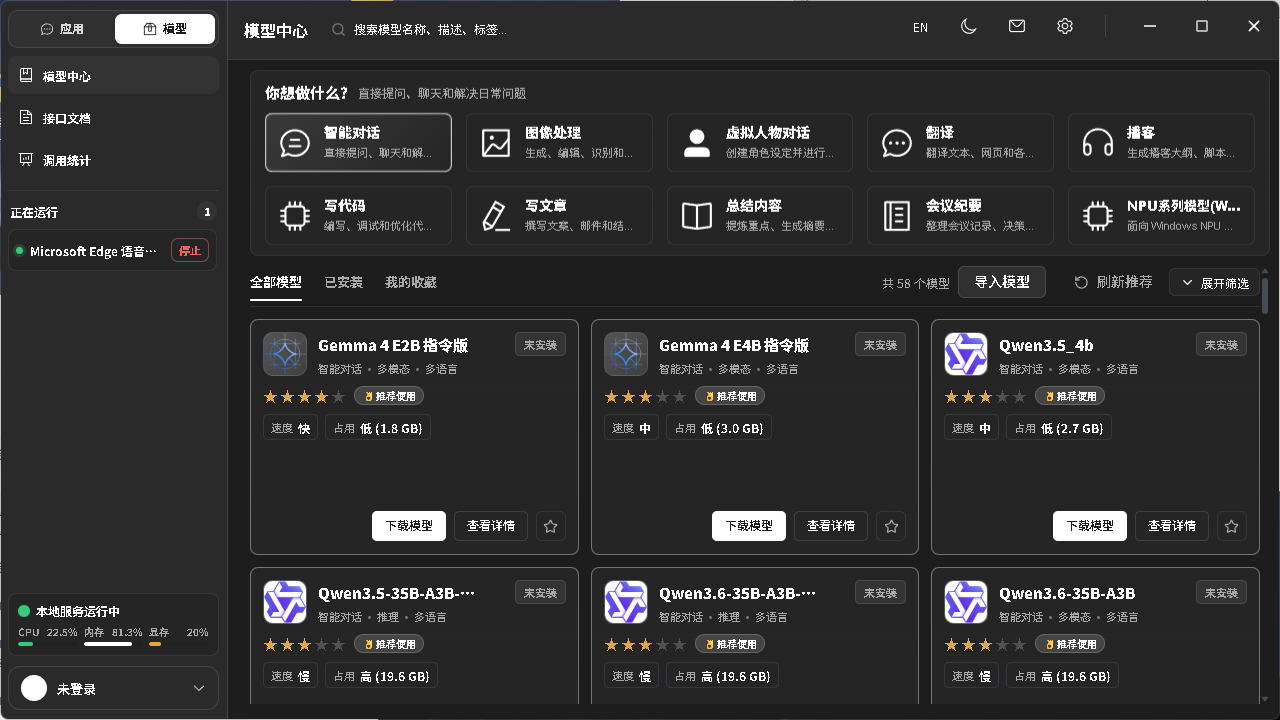Open 模型中心 in sidebar
The width and height of the screenshot is (1280, 720).
(113, 76)
